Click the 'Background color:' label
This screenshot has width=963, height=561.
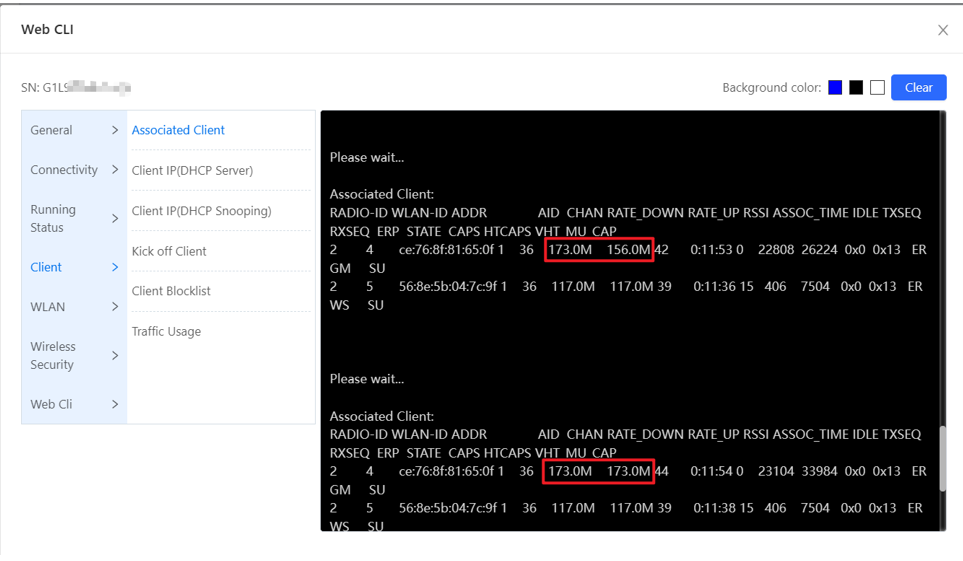click(x=771, y=87)
